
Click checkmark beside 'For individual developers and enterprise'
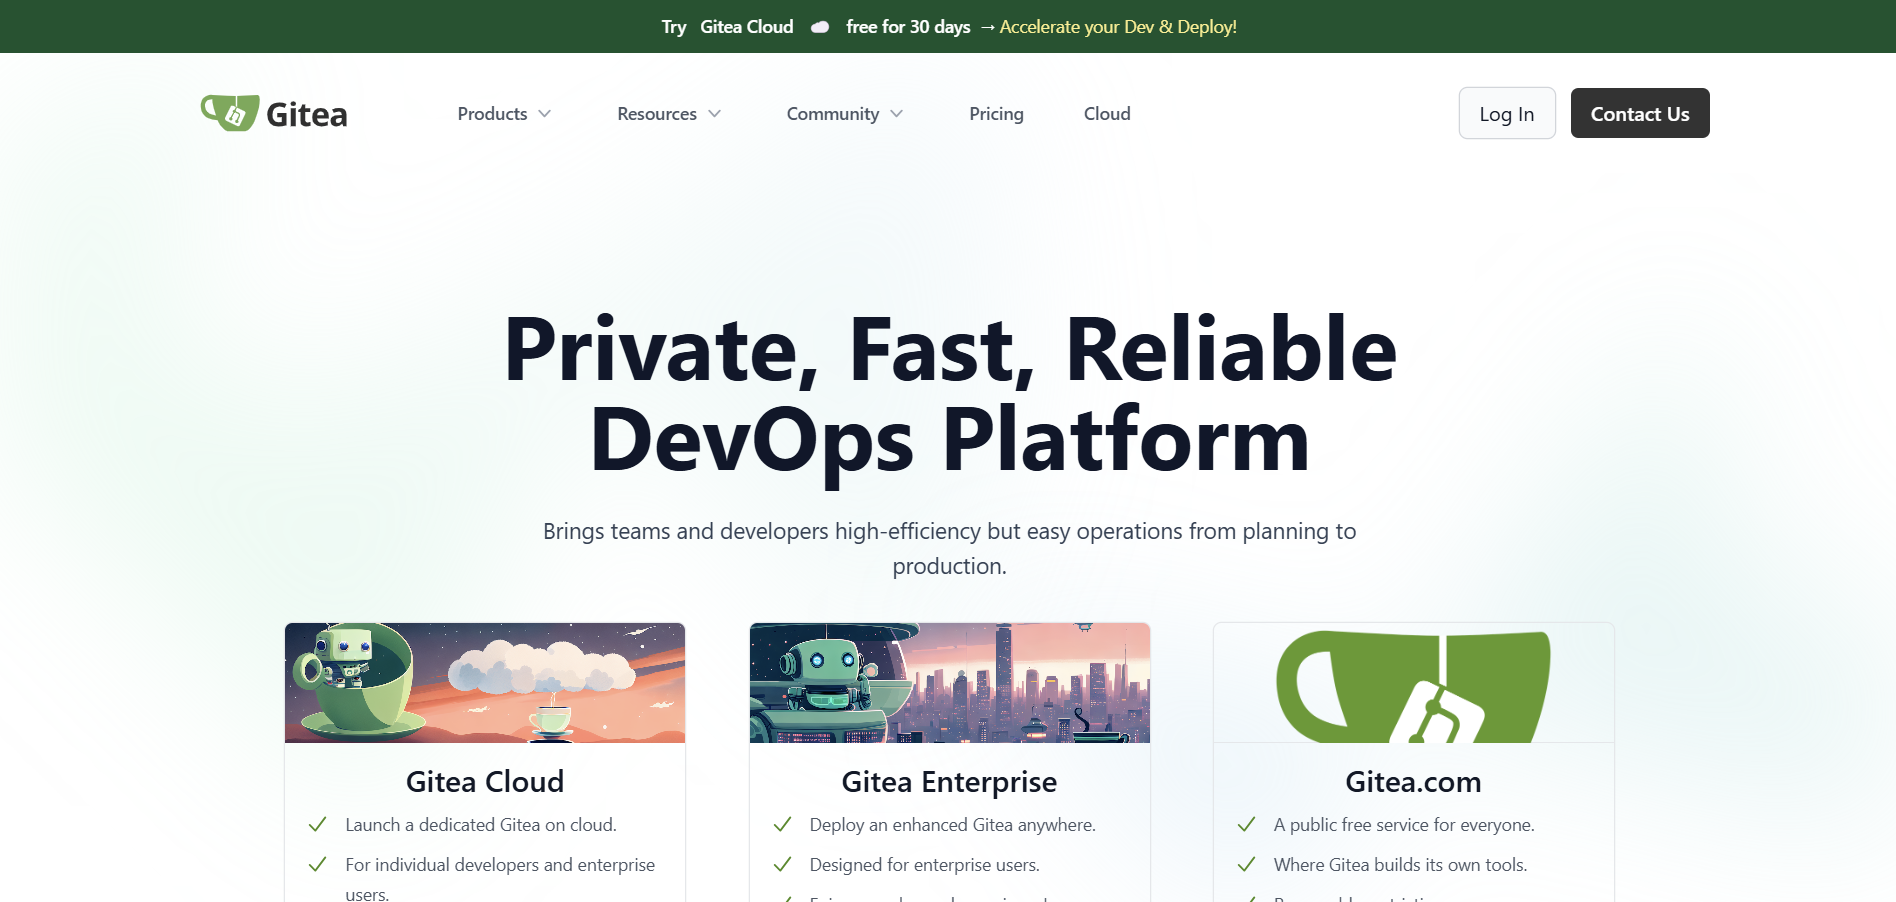click(318, 865)
